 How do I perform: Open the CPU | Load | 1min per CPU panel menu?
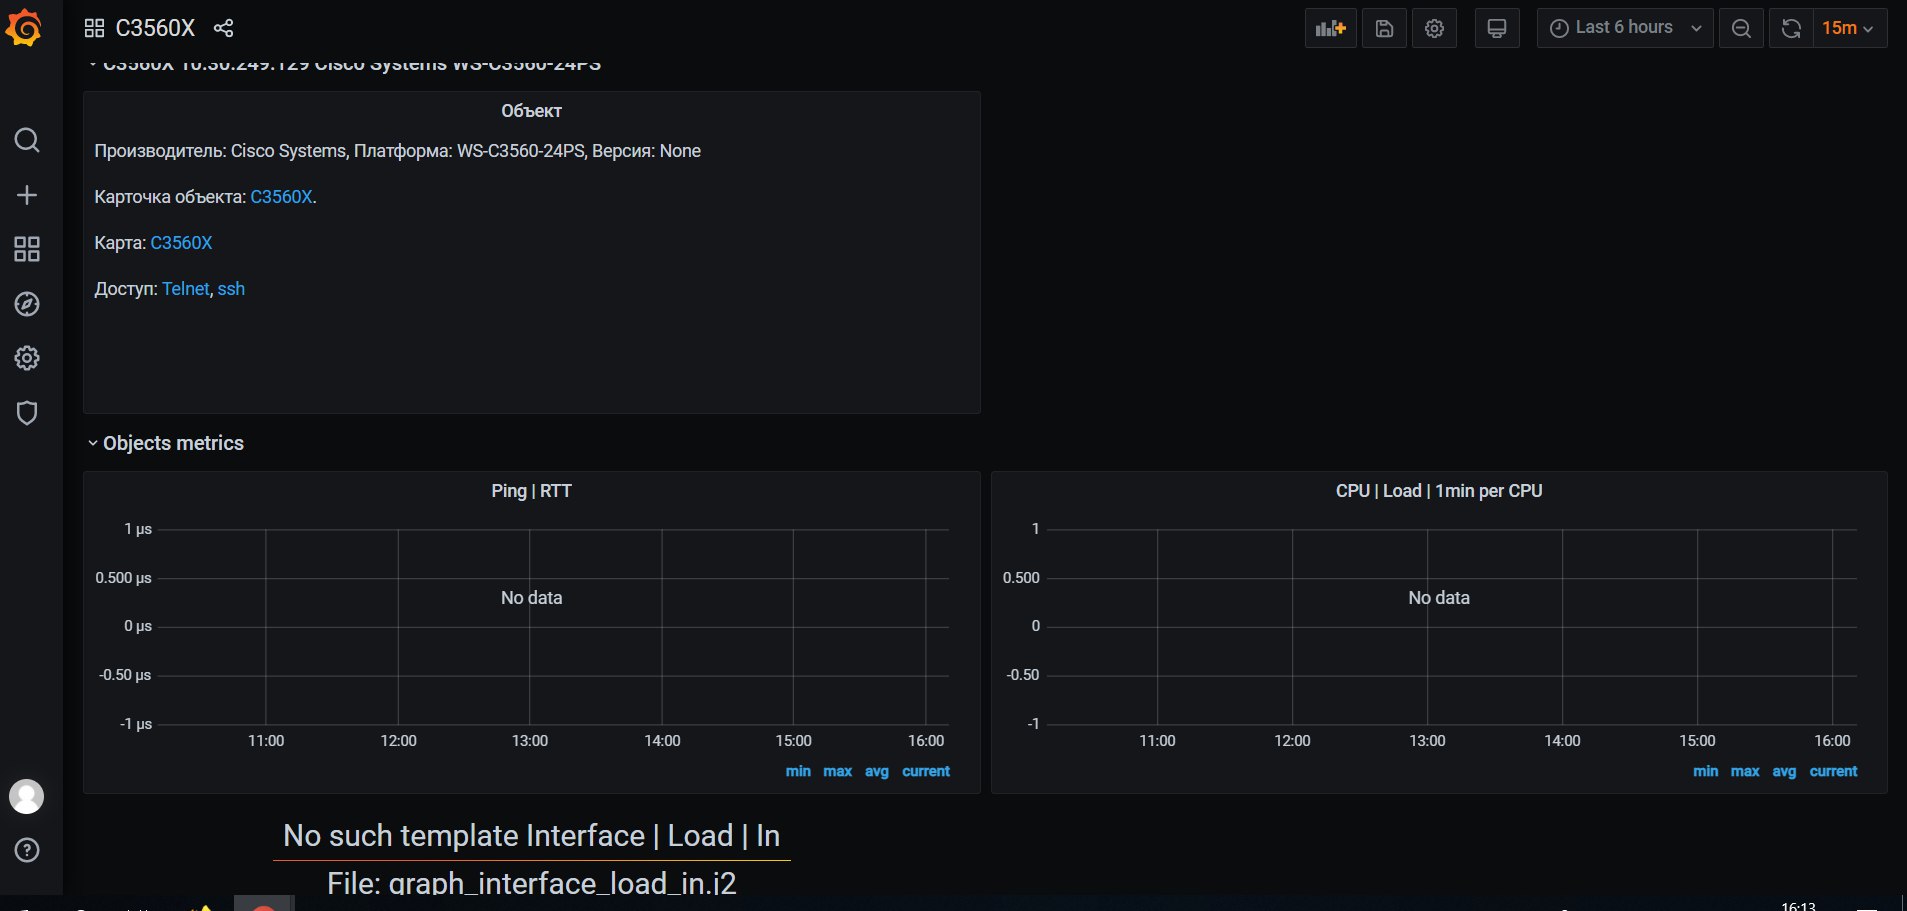tap(1438, 491)
